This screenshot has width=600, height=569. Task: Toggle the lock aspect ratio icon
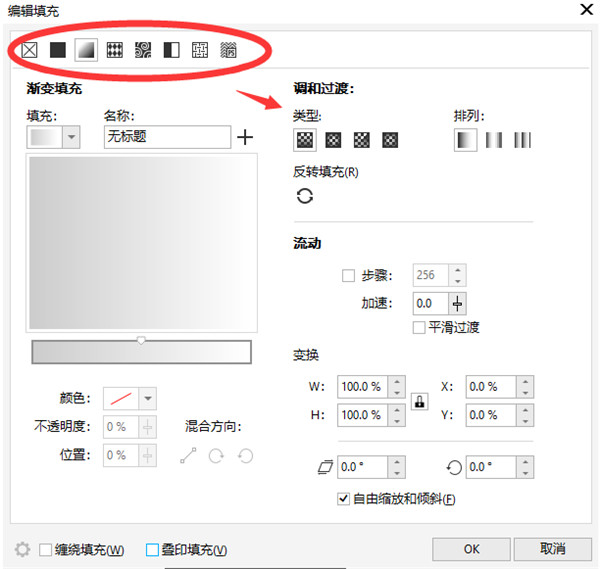[x=420, y=401]
